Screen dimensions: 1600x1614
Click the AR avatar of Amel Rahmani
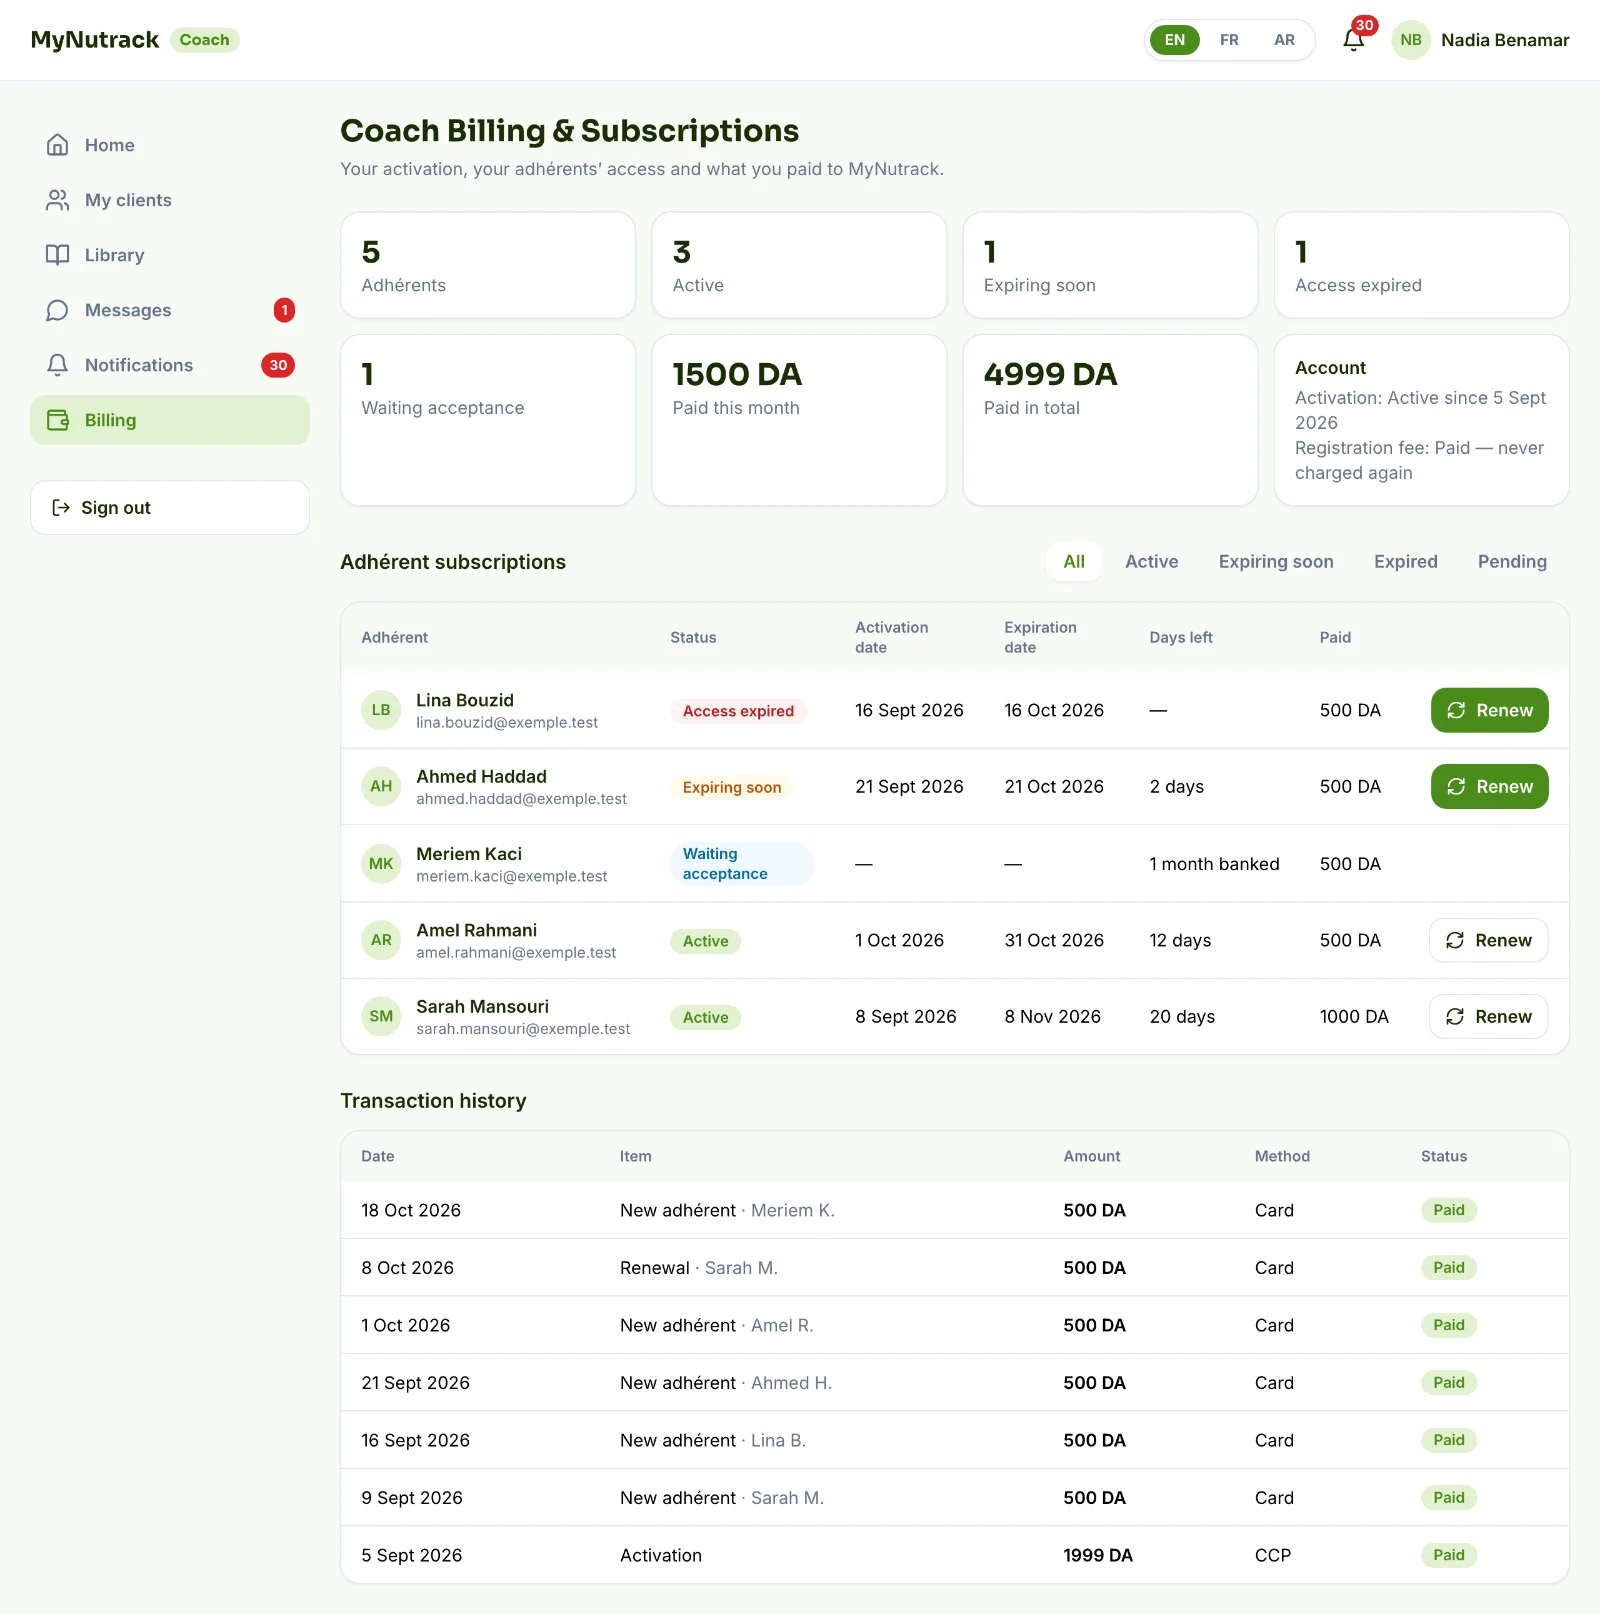pos(381,940)
